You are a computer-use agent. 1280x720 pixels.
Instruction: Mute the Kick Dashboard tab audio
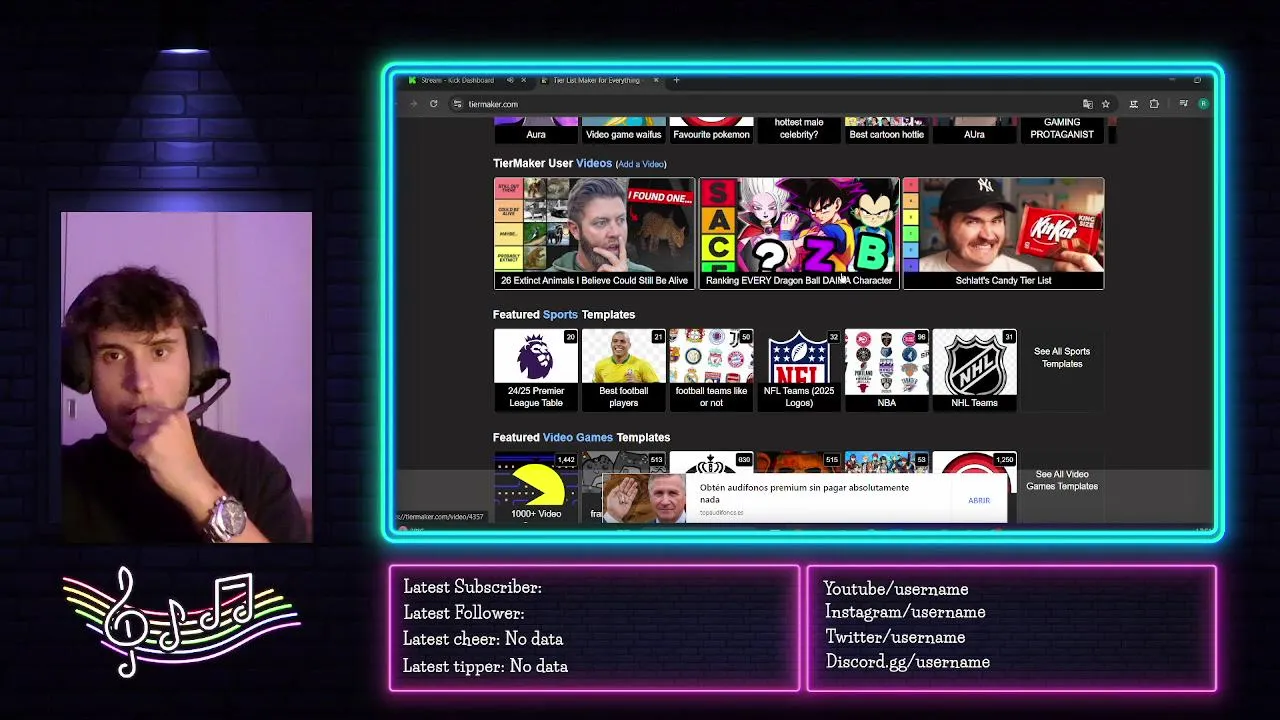(510, 80)
